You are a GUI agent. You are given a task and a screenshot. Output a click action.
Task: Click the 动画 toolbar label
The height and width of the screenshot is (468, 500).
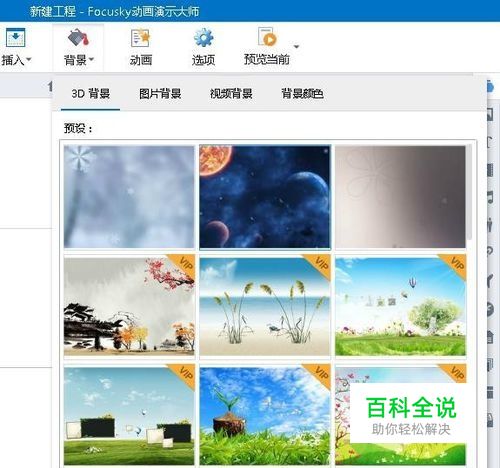point(141,60)
